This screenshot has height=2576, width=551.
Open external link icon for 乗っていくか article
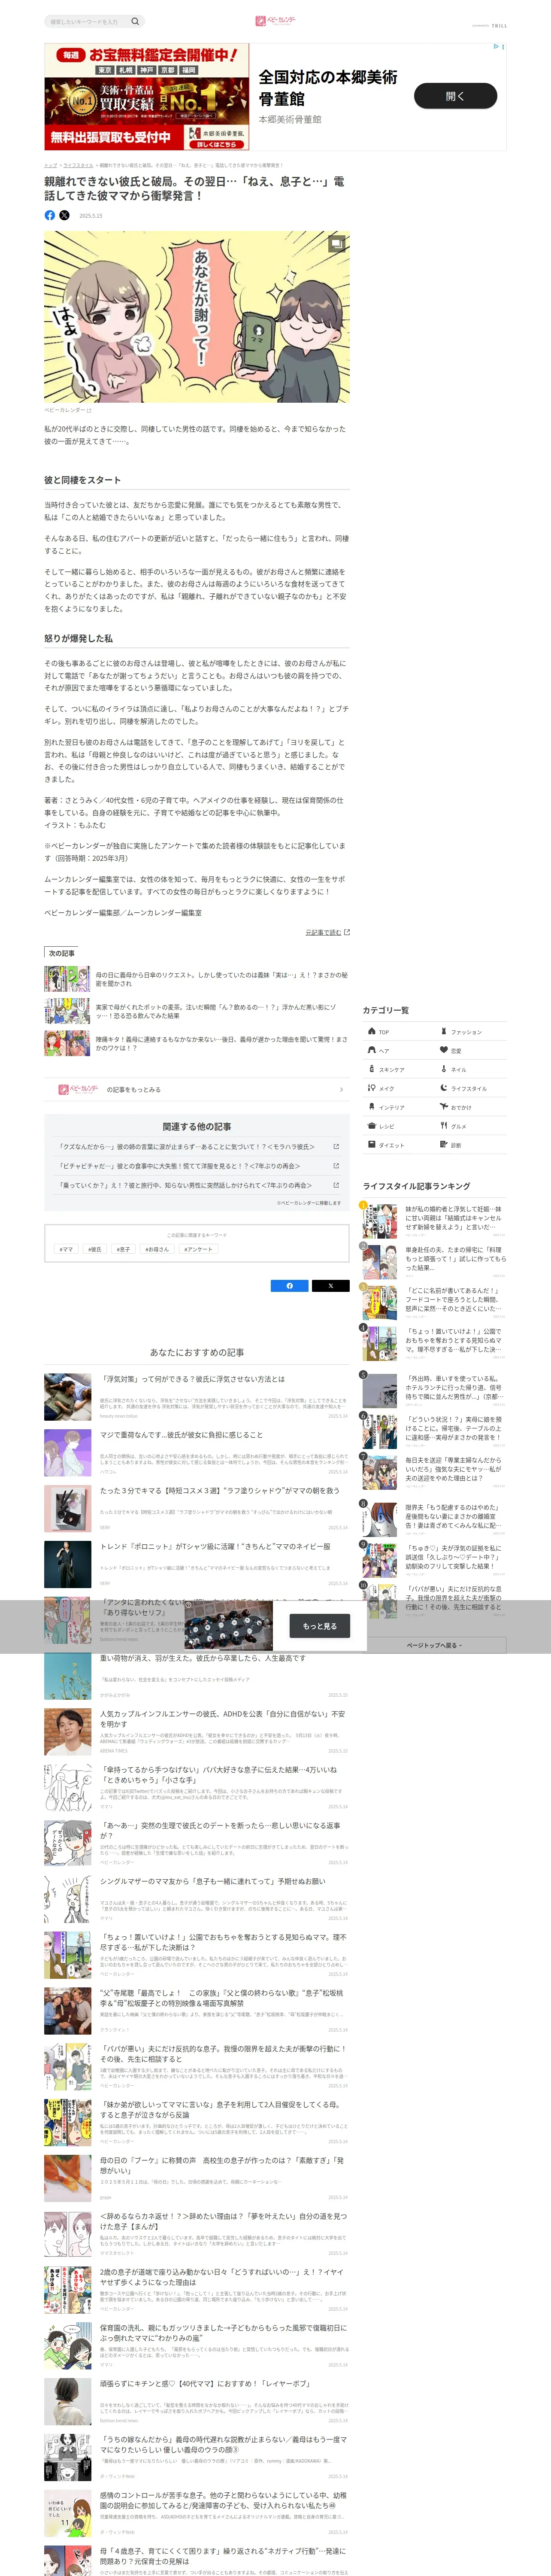click(335, 1185)
